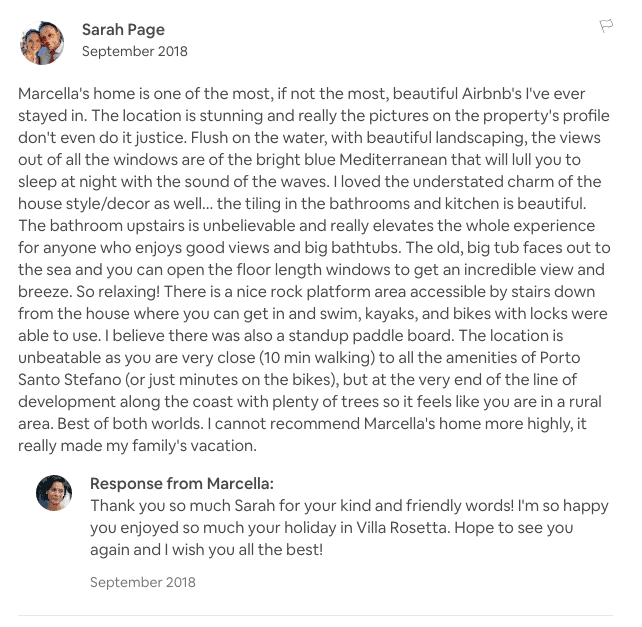The width and height of the screenshot is (642, 627).
Task: Click 'again and I wish you all the best!'
Action: coord(207,550)
